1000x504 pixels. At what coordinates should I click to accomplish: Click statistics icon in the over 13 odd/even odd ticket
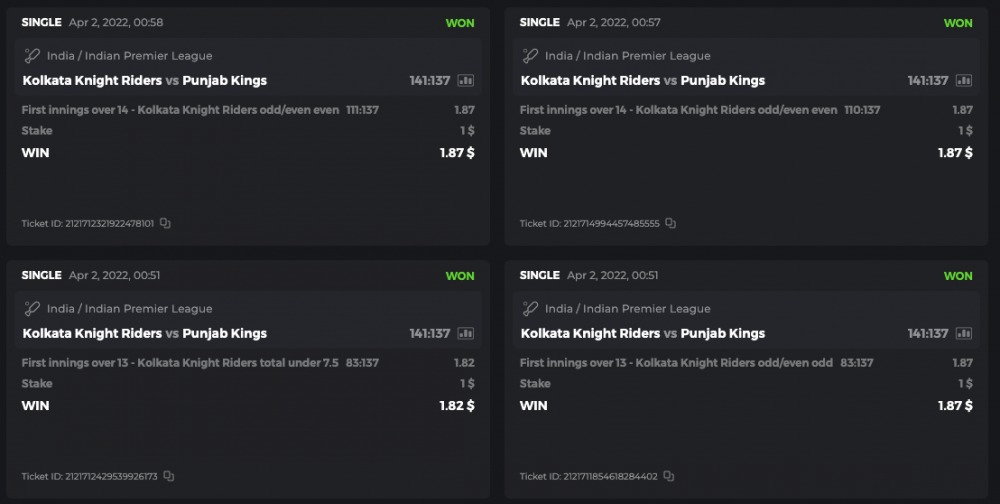click(x=964, y=334)
